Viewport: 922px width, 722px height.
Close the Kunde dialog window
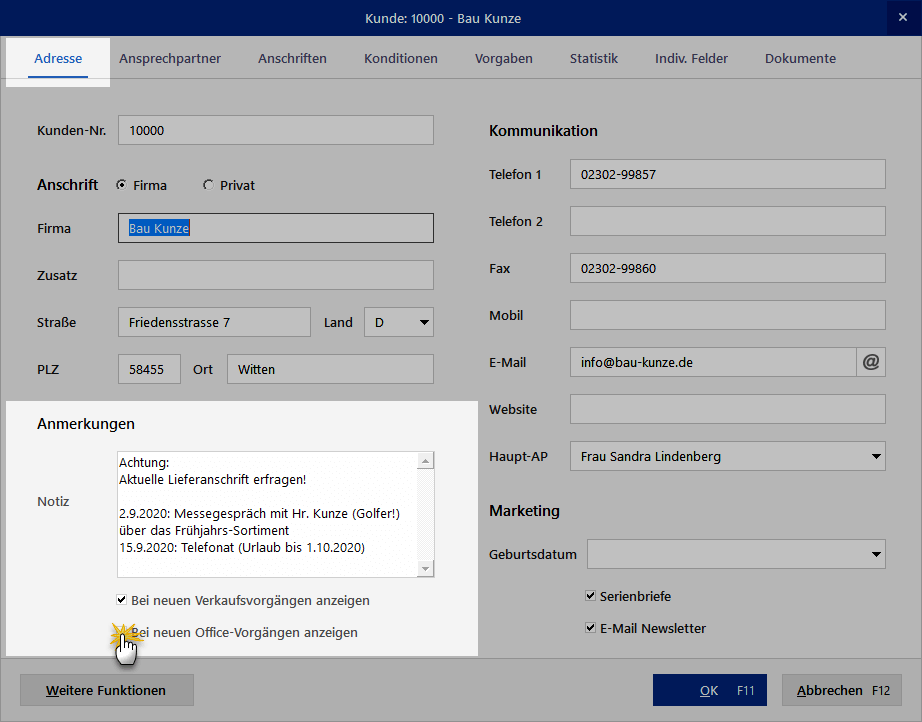click(901, 17)
